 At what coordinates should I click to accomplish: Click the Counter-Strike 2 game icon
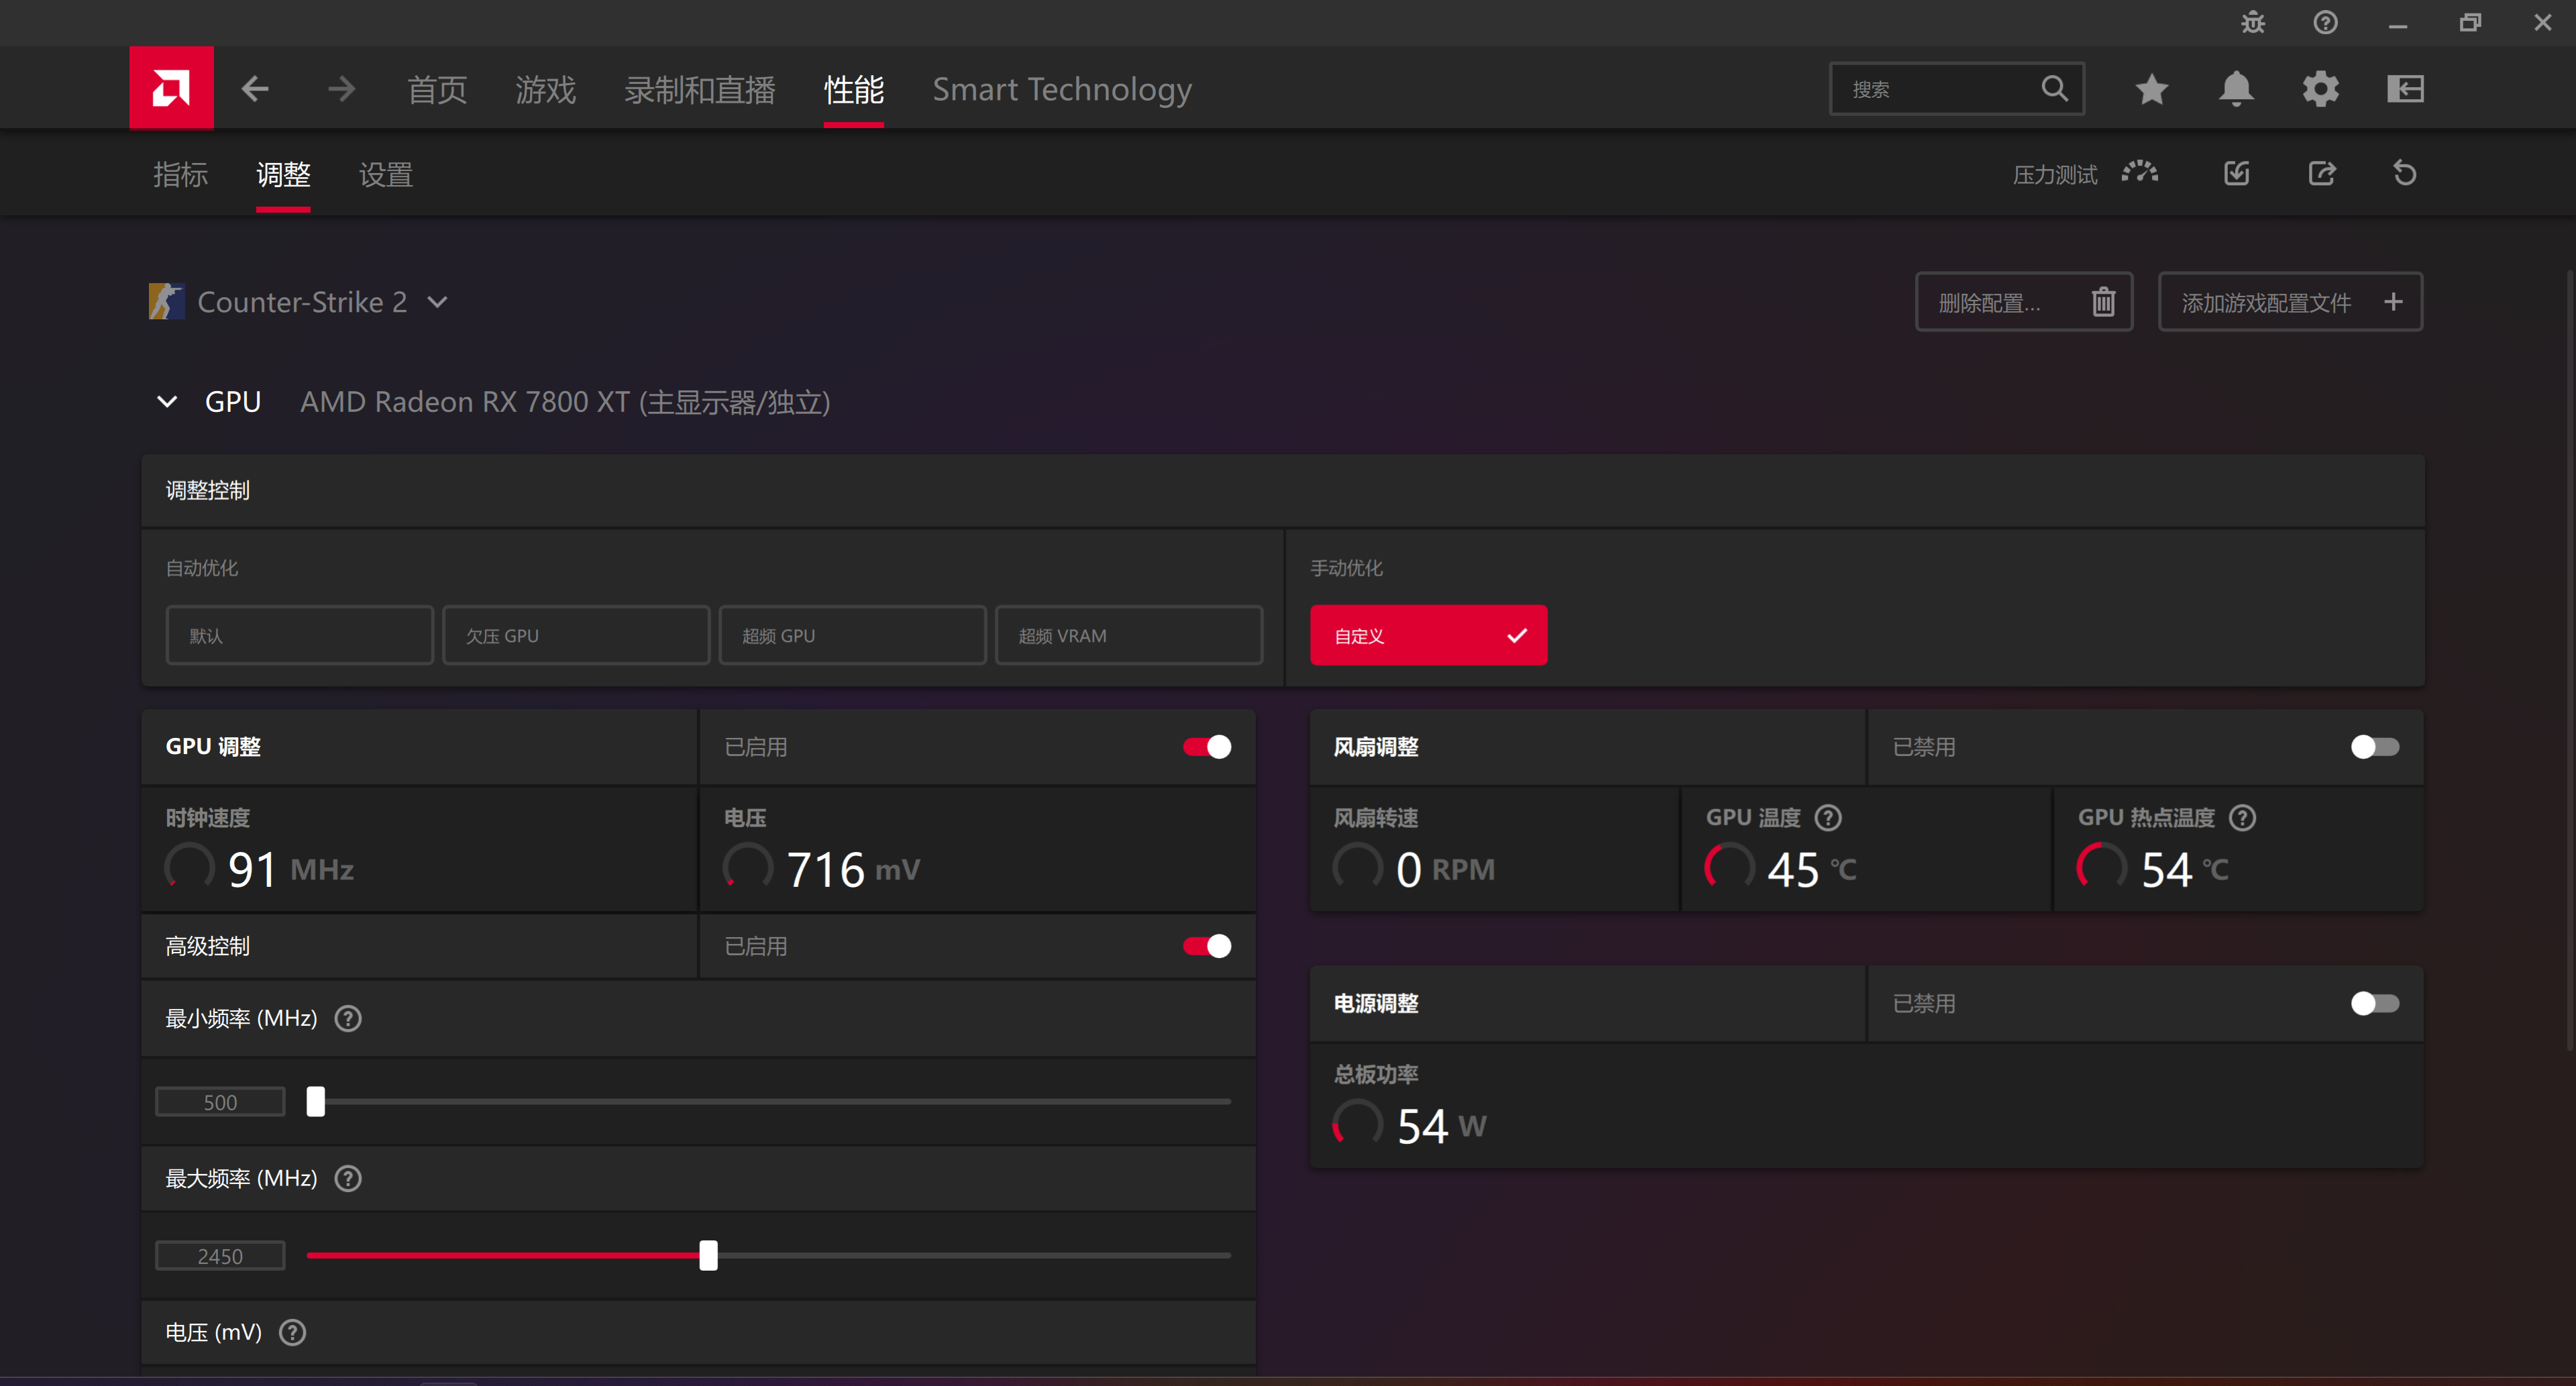166,301
